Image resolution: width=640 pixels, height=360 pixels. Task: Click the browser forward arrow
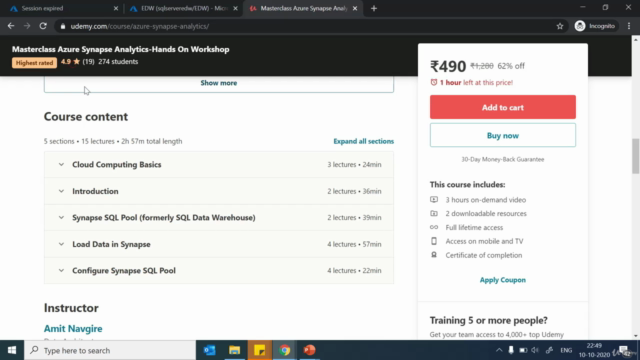(x=27, y=26)
